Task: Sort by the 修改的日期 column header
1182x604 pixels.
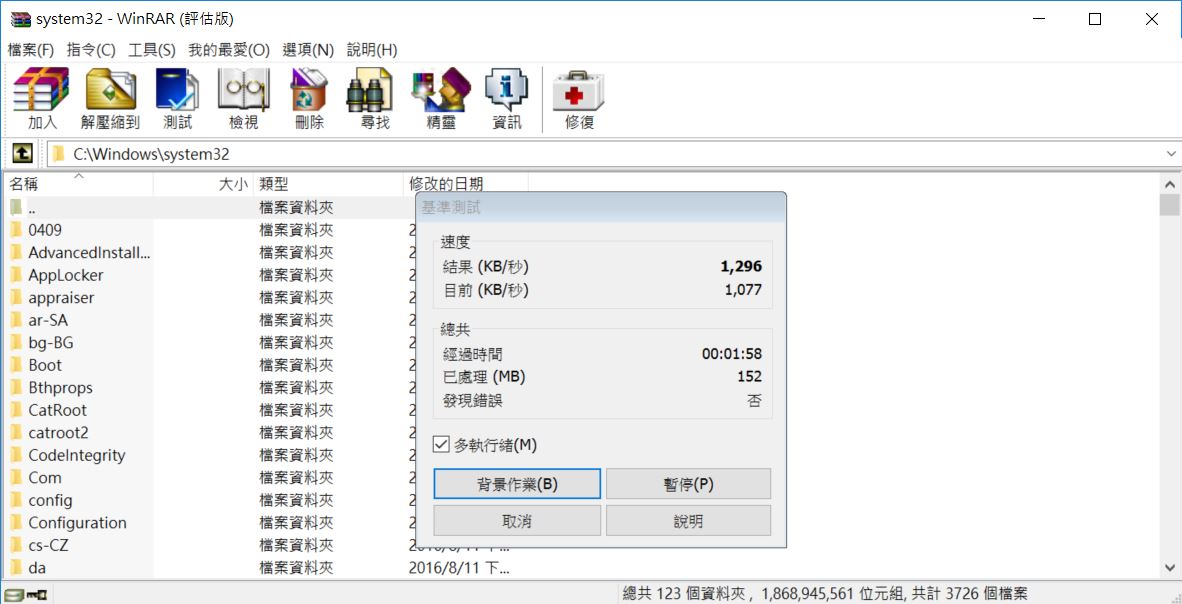Action: coord(465,184)
